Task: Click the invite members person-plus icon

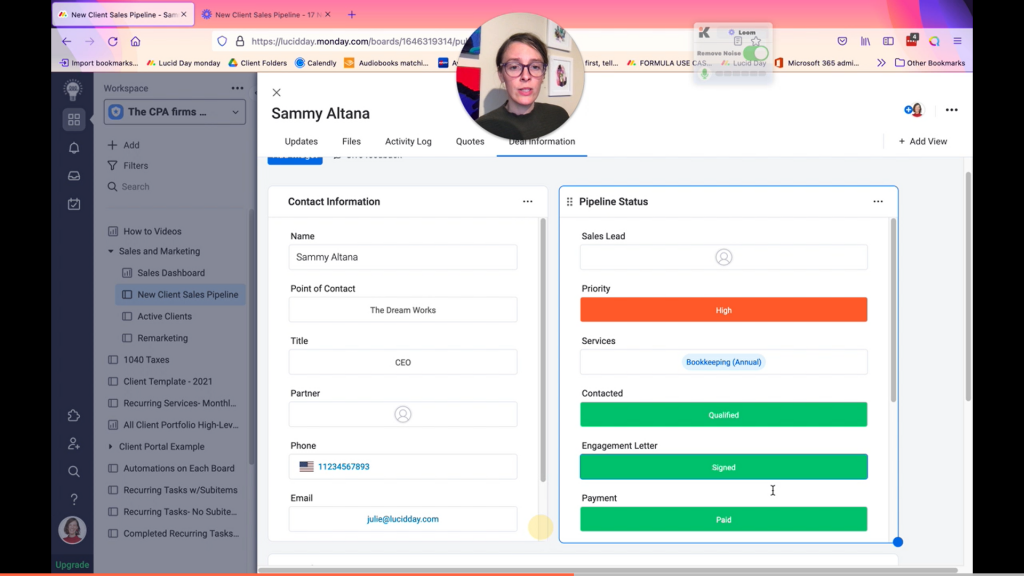Action: tap(74, 443)
